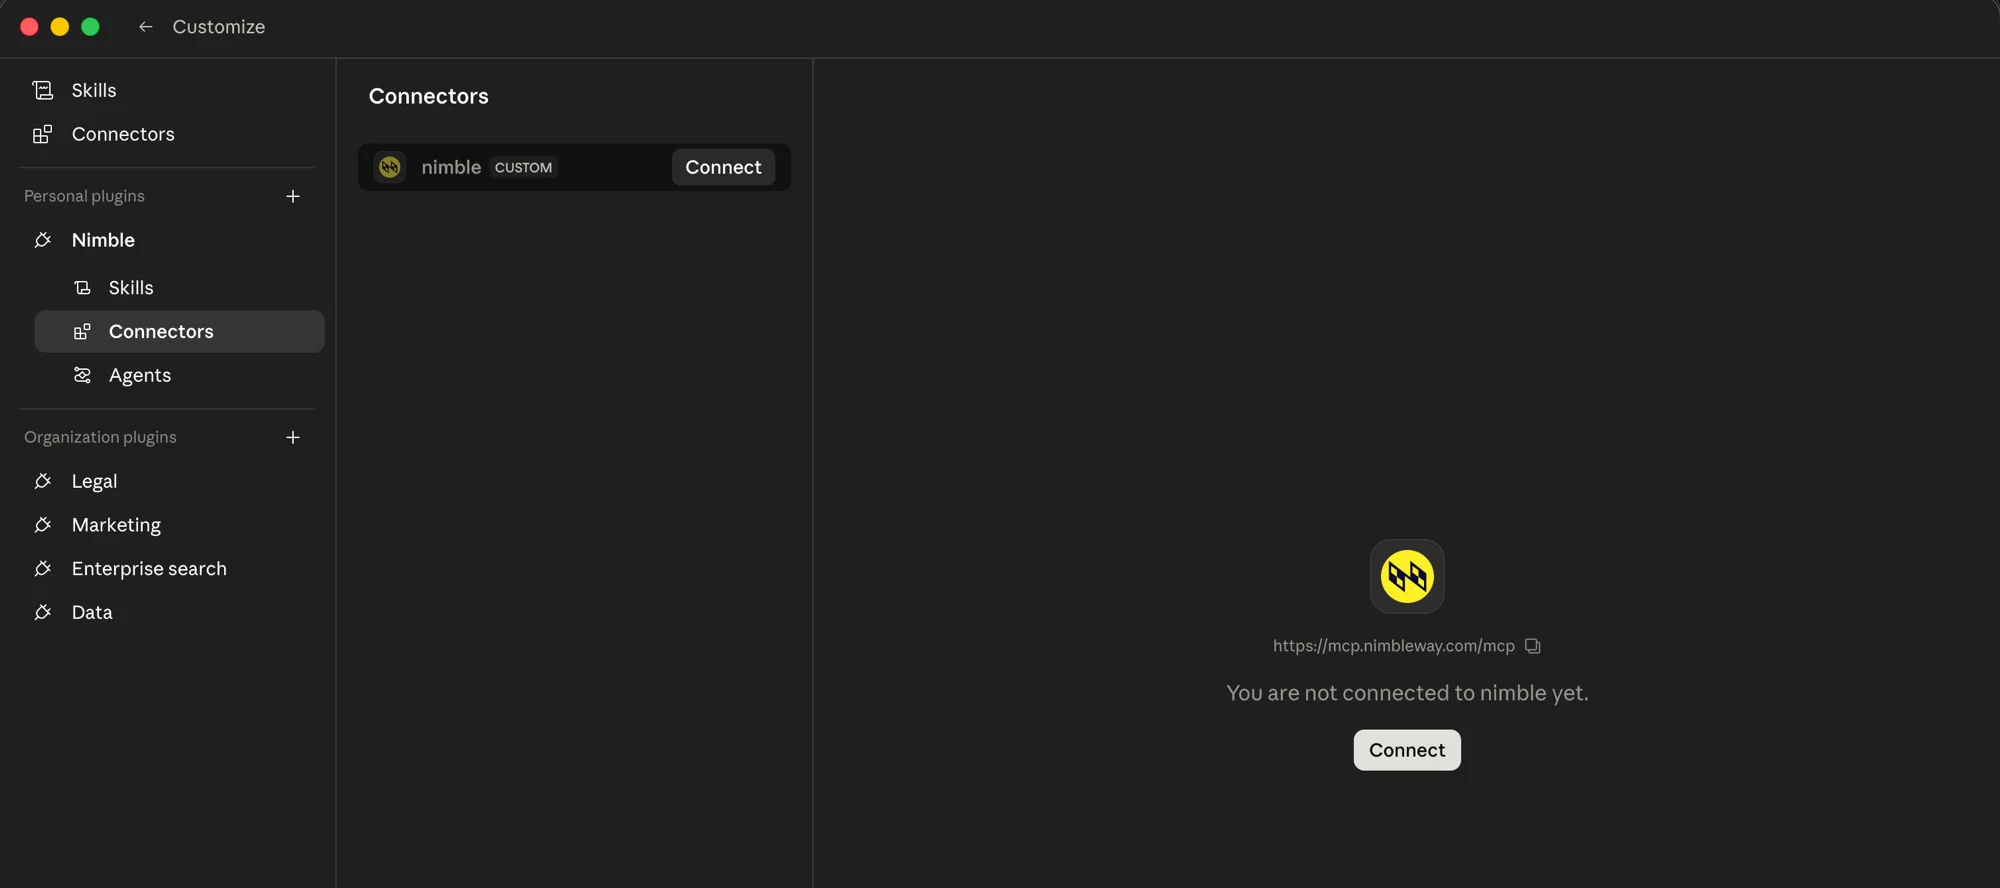Viewport: 2000px width, 888px height.
Task: Click the Skills icon under Nimble
Action: 82,288
